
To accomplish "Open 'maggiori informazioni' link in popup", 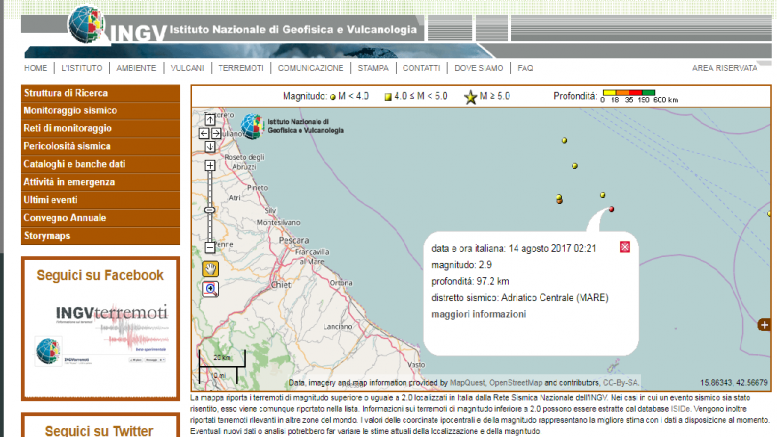I will click(x=478, y=314).
